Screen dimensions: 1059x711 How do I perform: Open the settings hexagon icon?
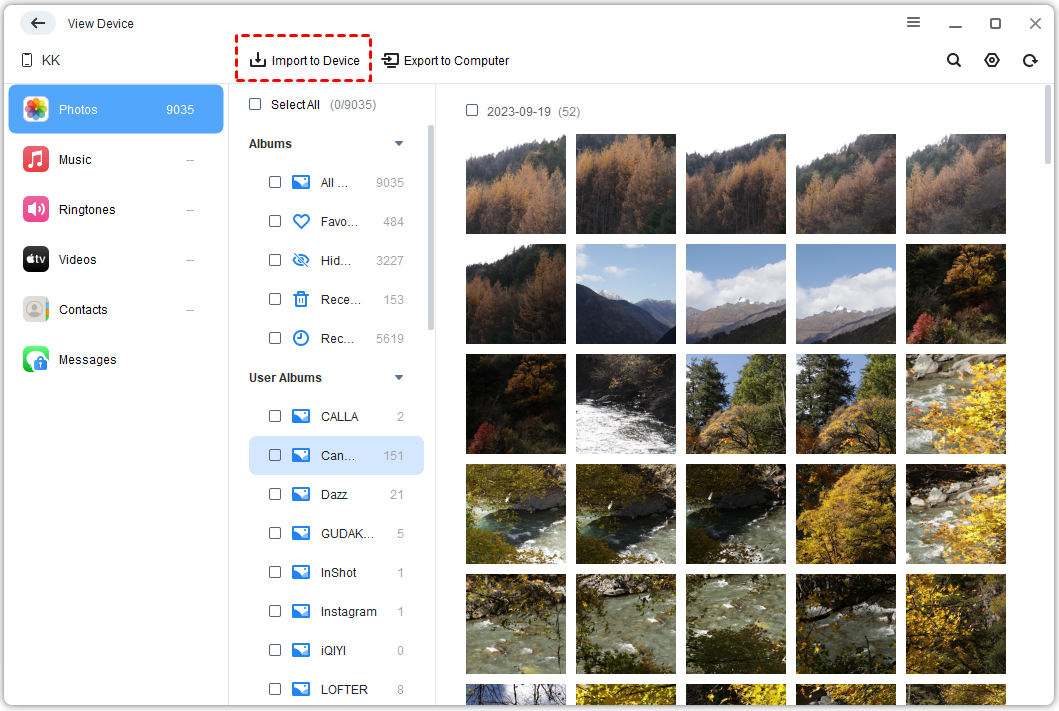pos(991,60)
